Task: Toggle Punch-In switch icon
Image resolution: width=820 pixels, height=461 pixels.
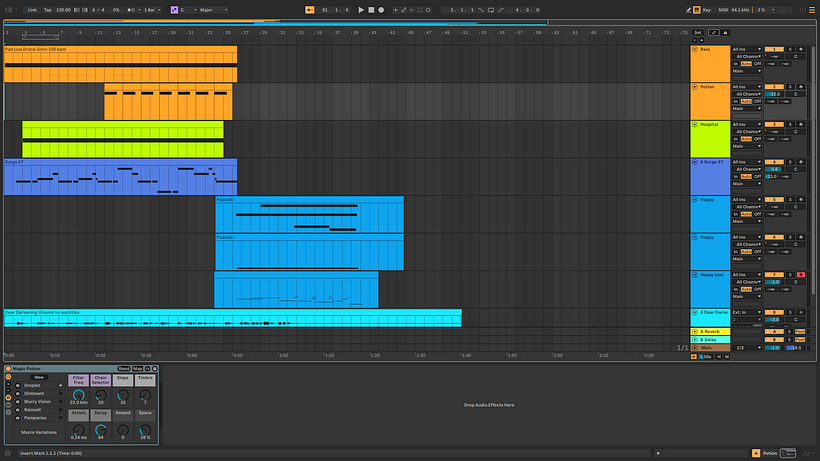Action: click(x=481, y=10)
